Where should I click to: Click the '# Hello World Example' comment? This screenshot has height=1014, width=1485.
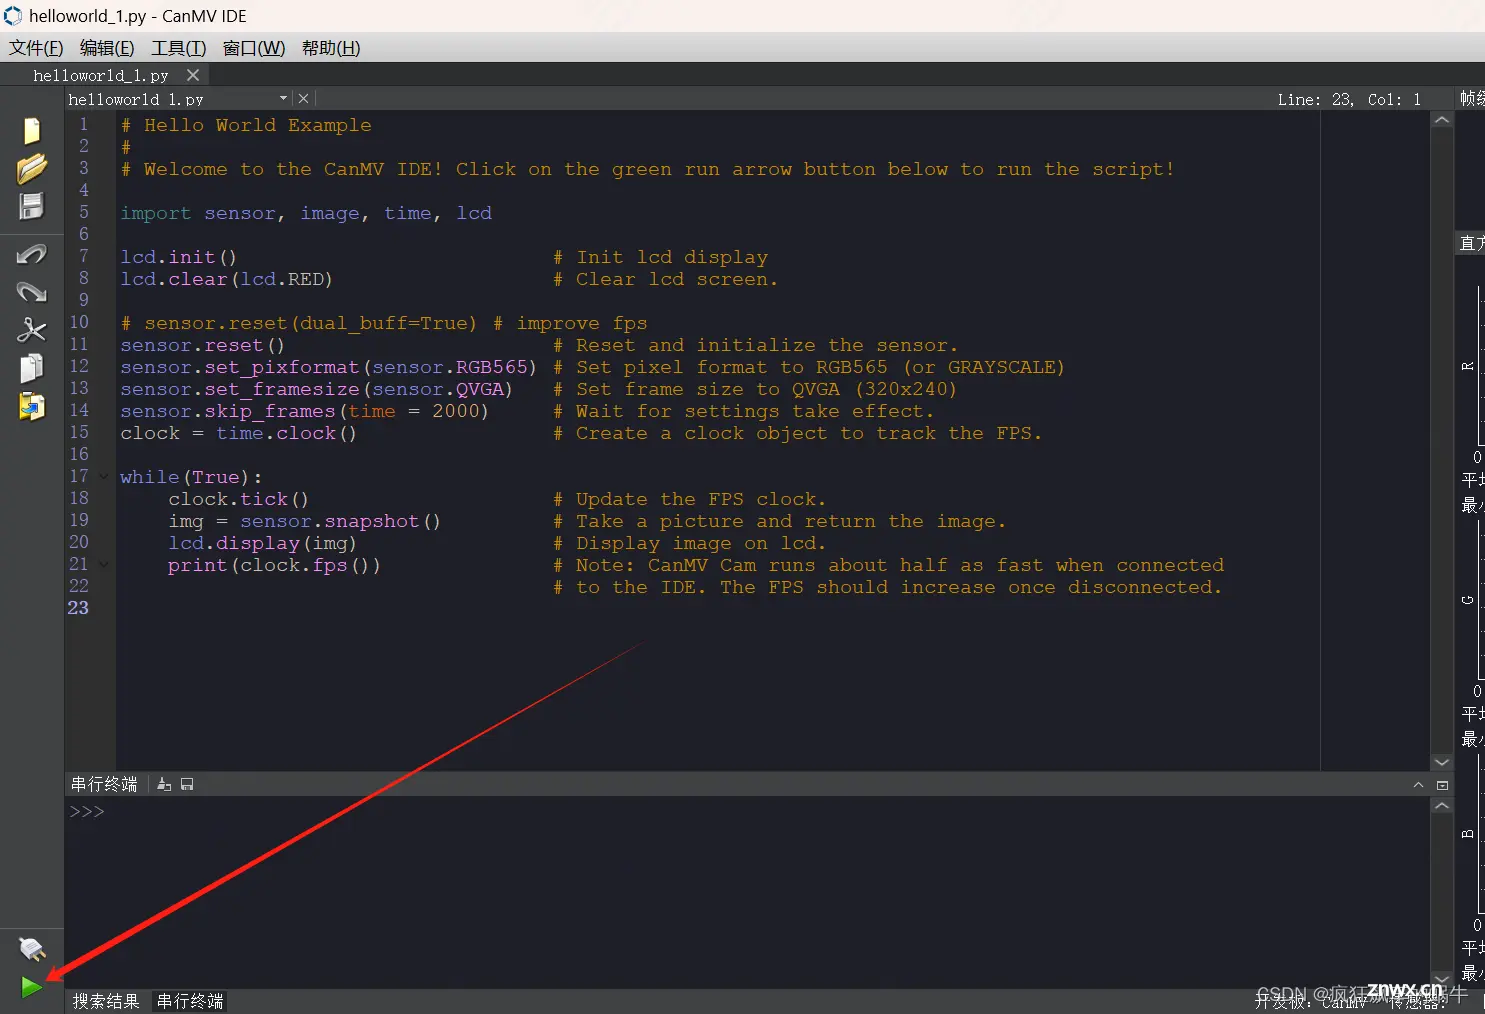246,125
